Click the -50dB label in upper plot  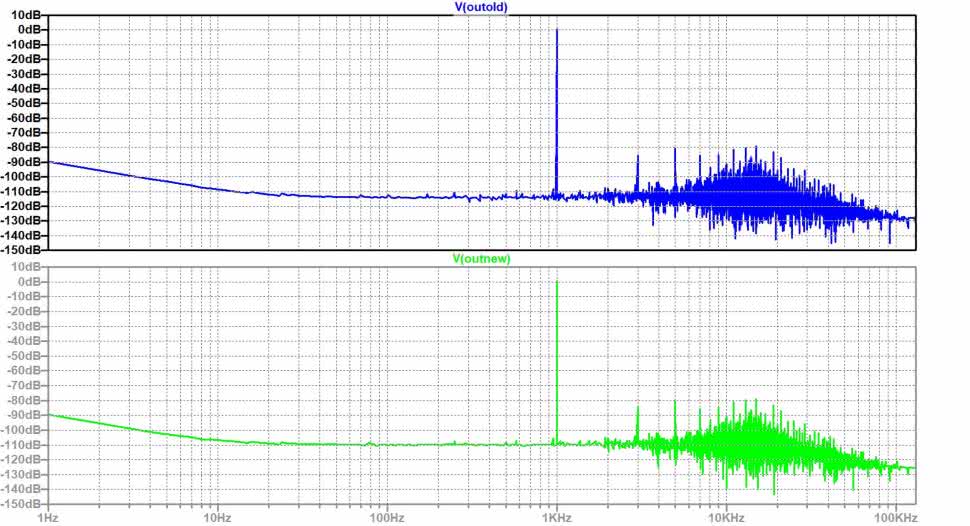pyautogui.click(x=26, y=103)
